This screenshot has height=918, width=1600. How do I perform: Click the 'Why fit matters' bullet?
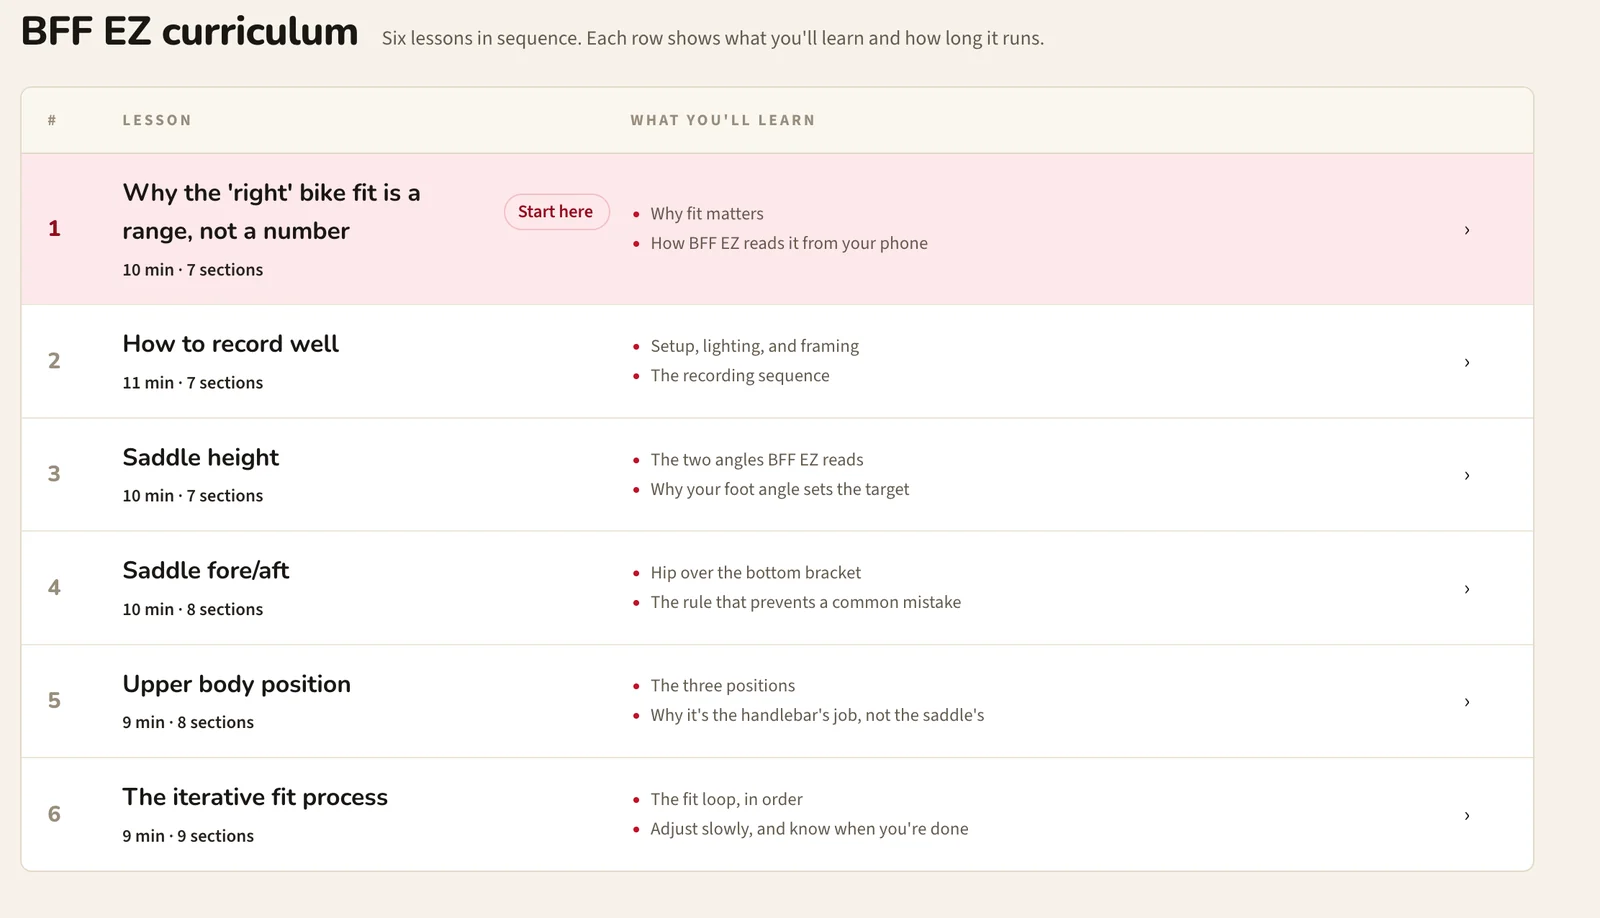click(x=707, y=214)
